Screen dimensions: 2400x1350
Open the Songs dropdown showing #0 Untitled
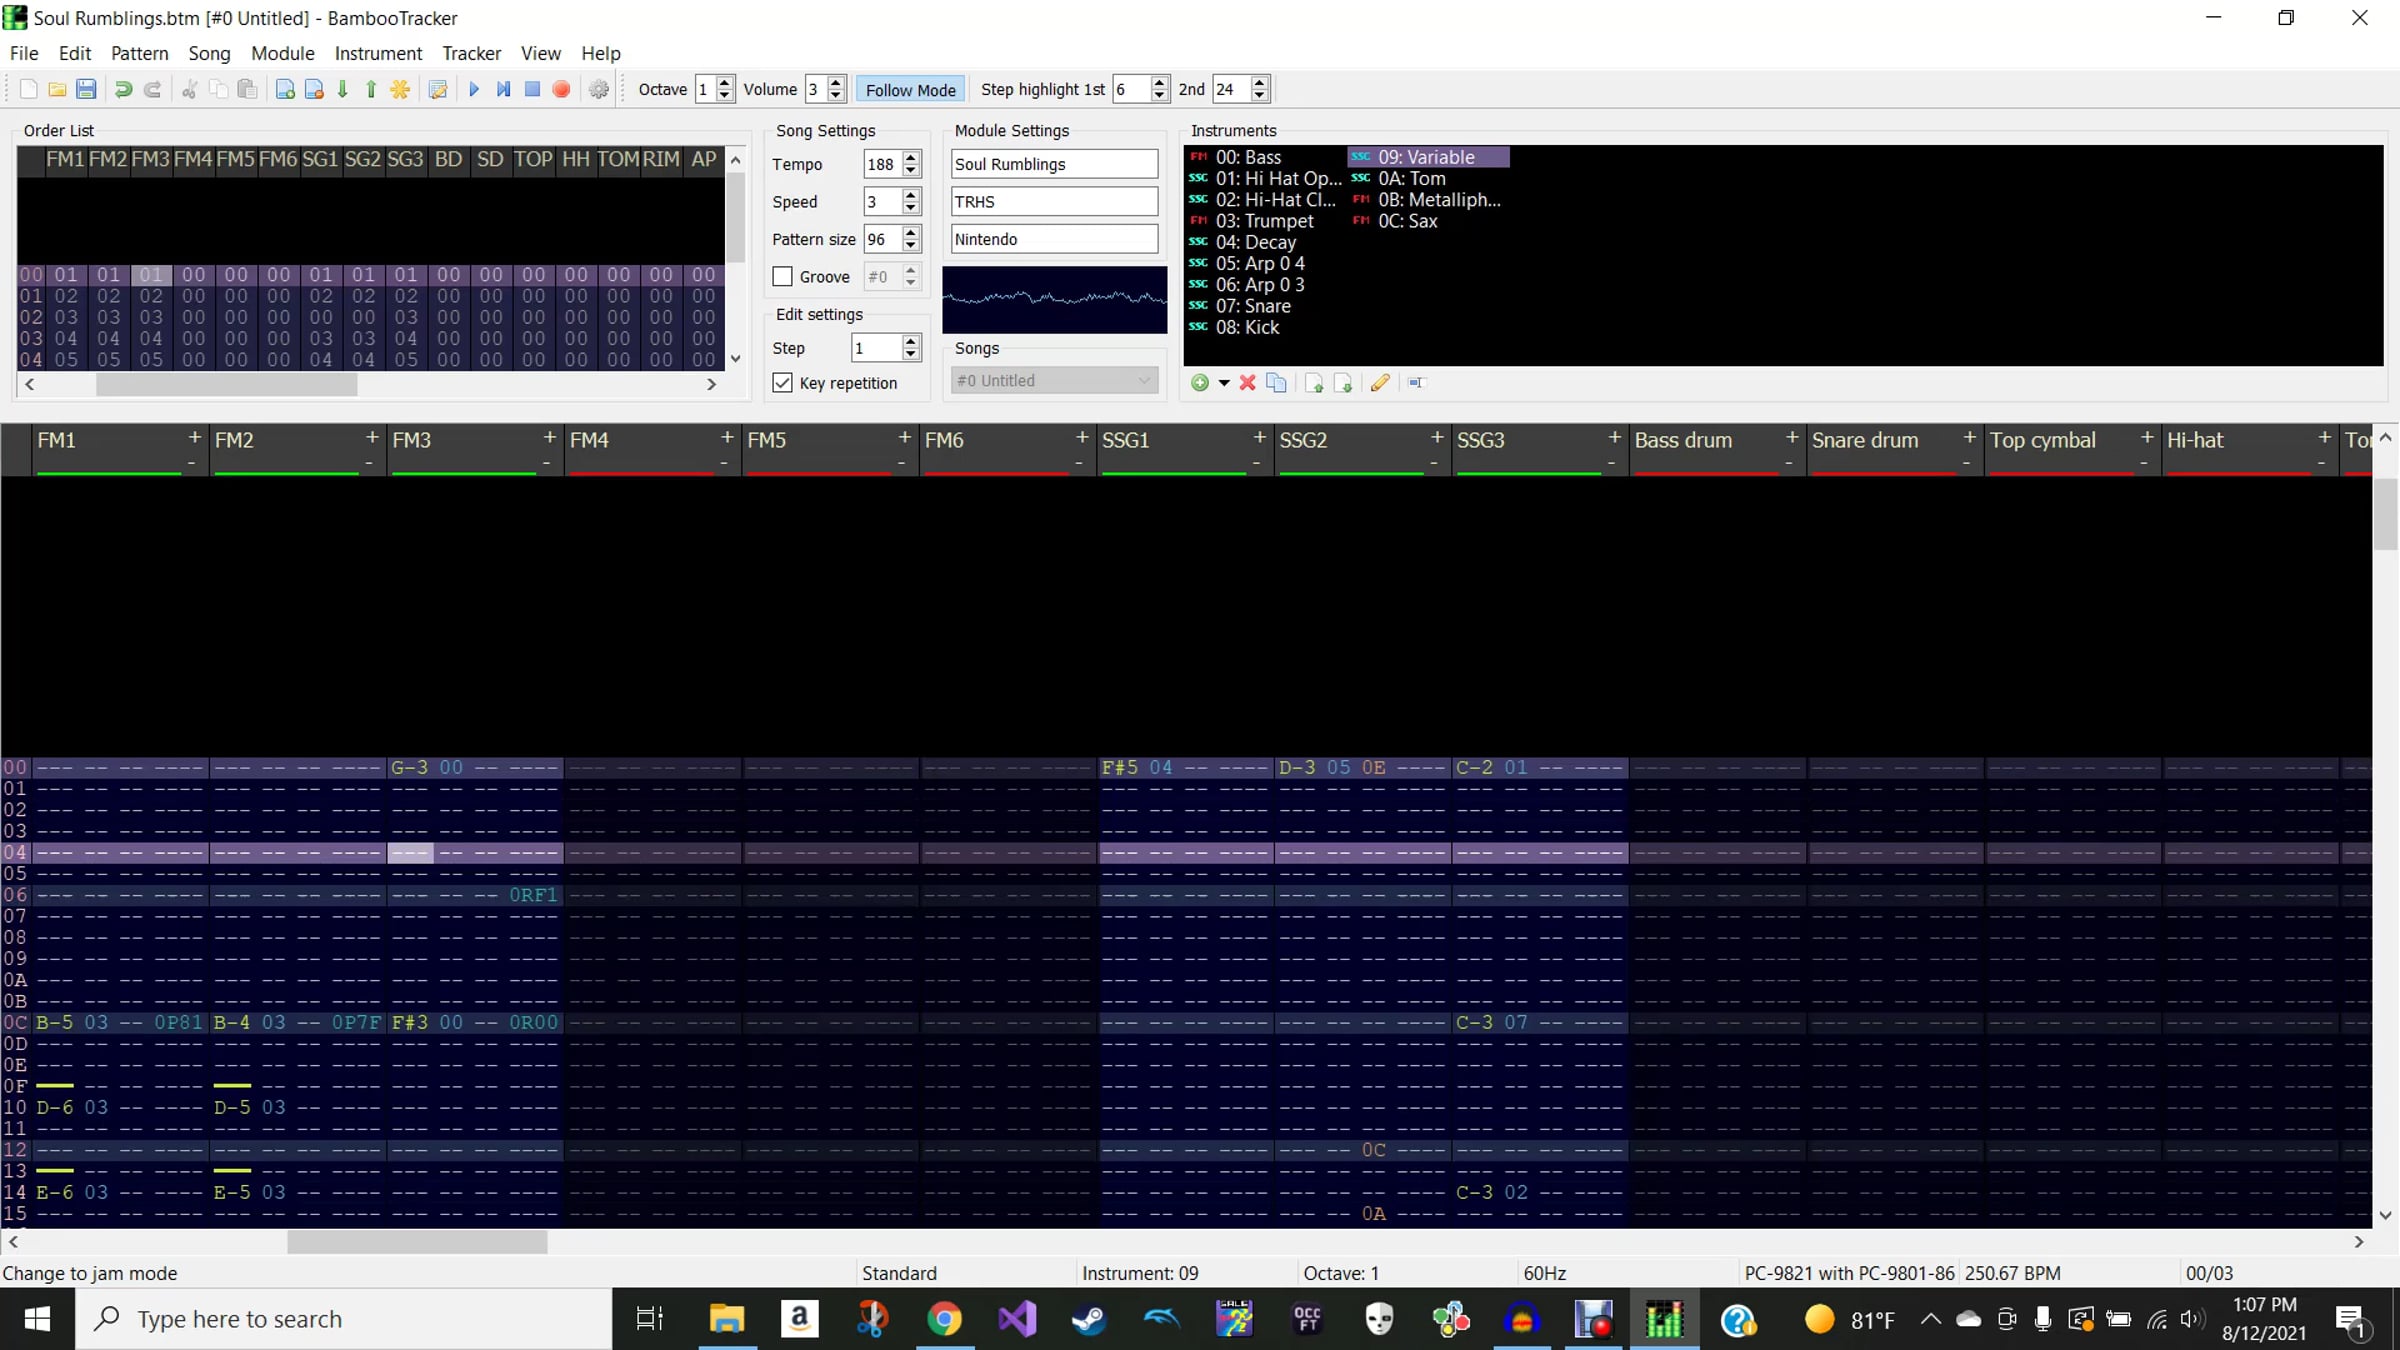pos(1054,380)
